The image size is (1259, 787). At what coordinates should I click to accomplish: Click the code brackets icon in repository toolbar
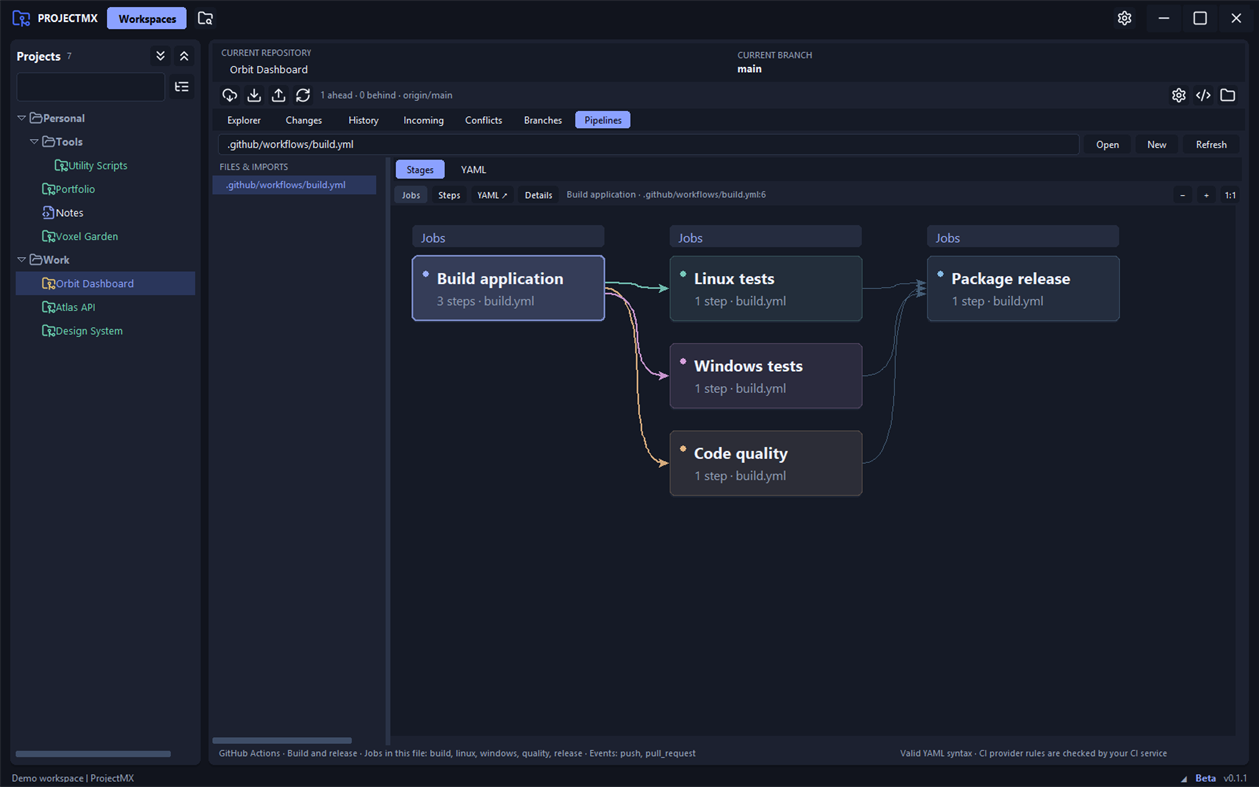tap(1203, 95)
